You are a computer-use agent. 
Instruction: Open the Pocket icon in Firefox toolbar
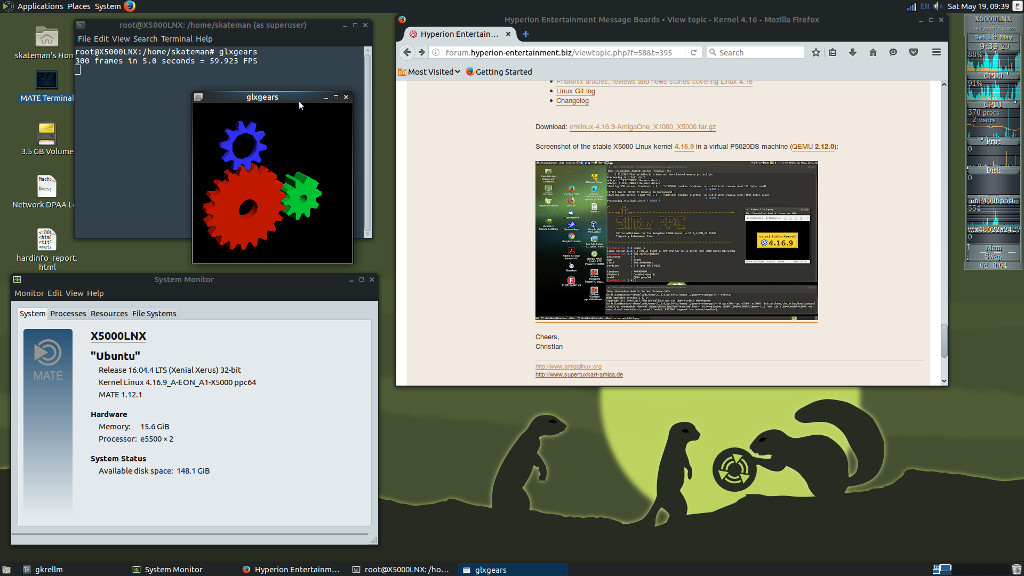[x=914, y=52]
